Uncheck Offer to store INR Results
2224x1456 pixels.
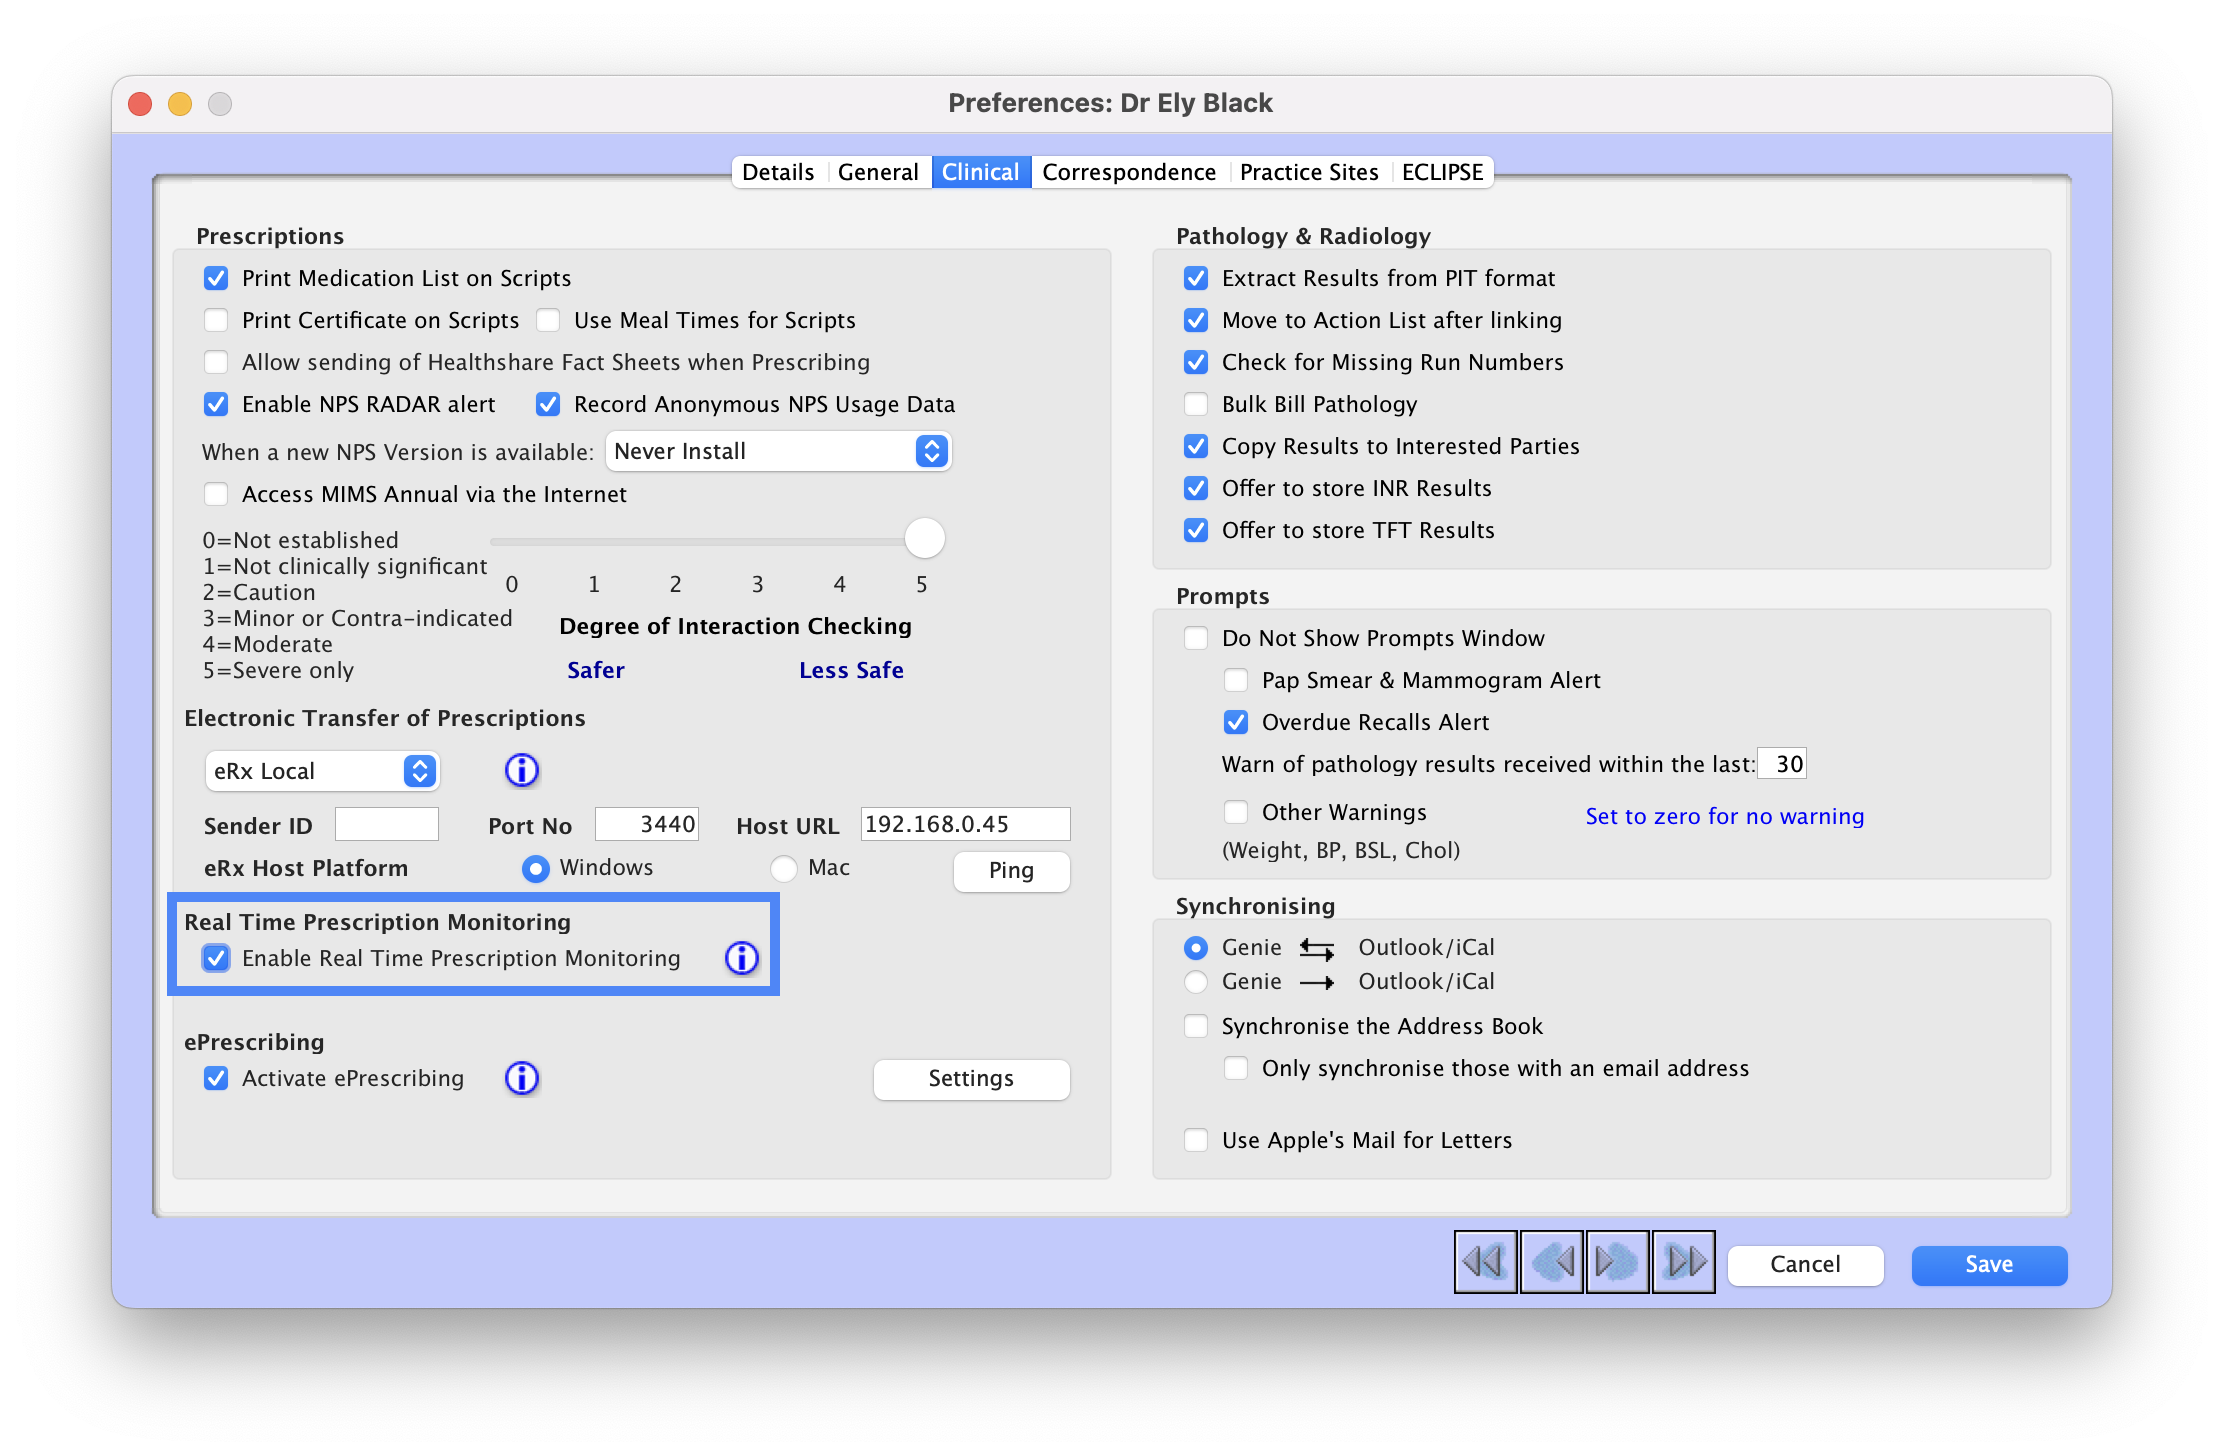coord(1195,488)
